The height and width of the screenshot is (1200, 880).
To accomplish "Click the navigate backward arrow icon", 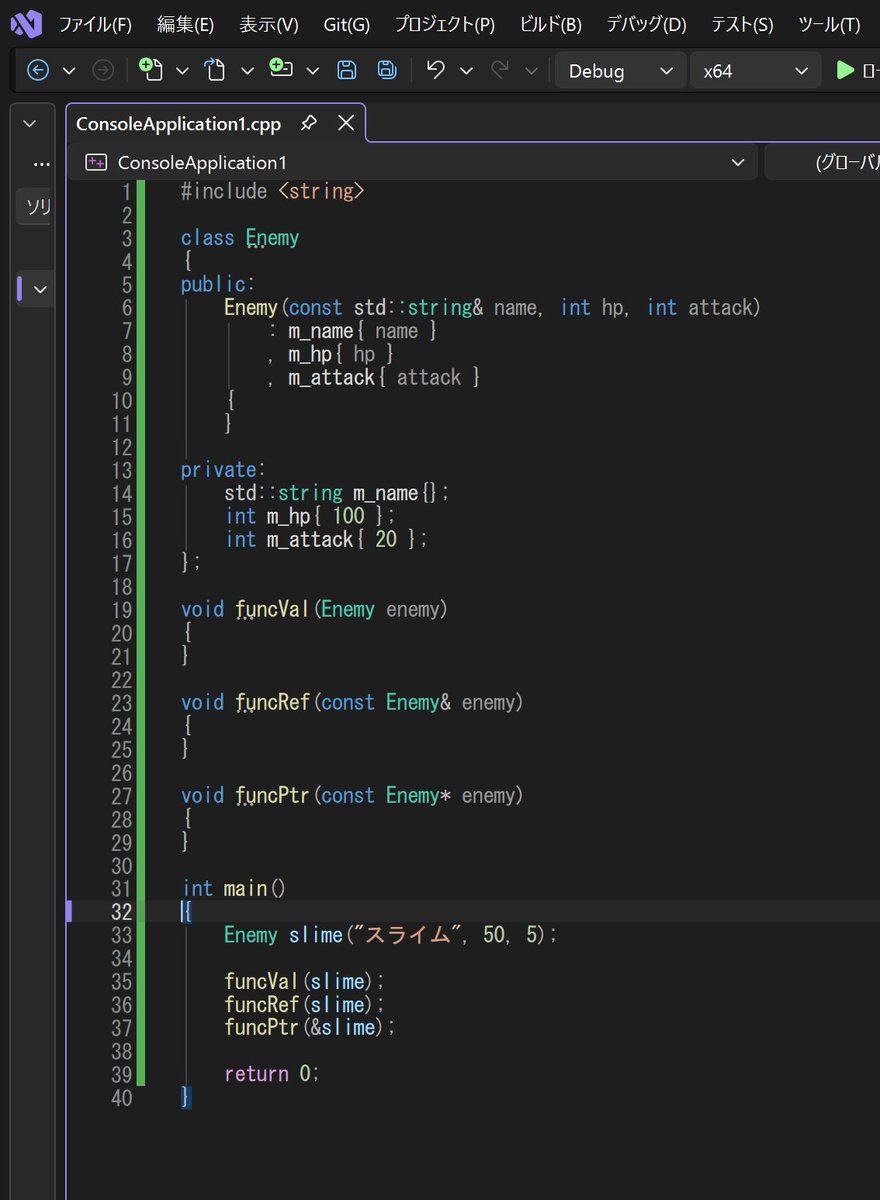I will coord(38,70).
